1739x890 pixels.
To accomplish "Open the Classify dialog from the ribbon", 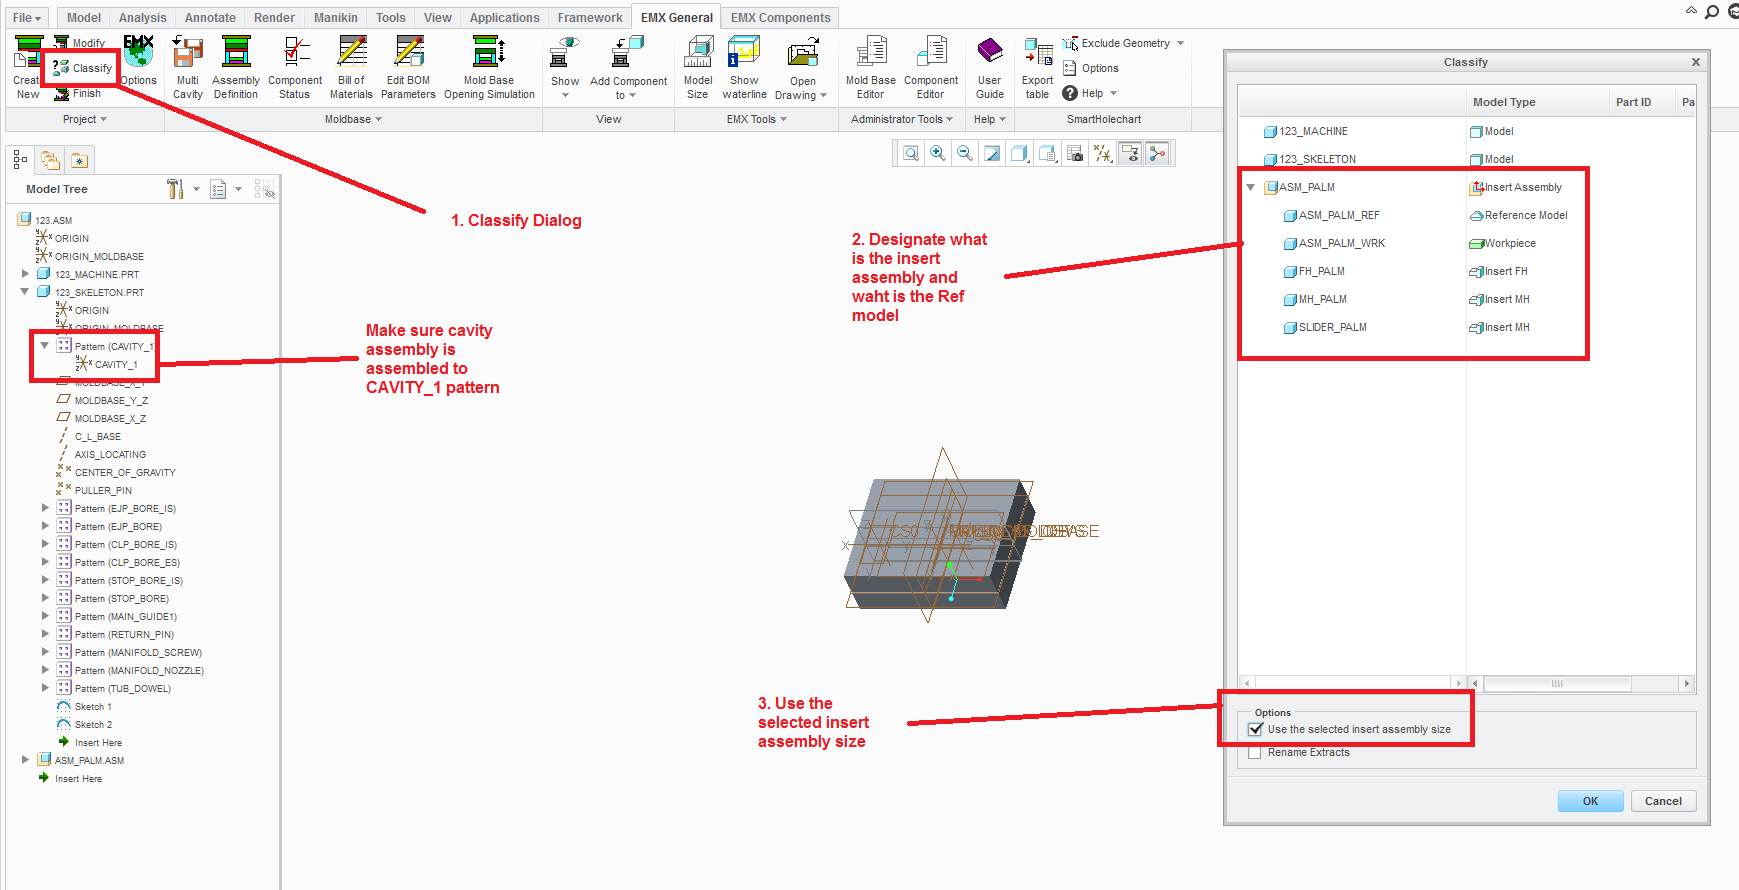I will click(82, 68).
